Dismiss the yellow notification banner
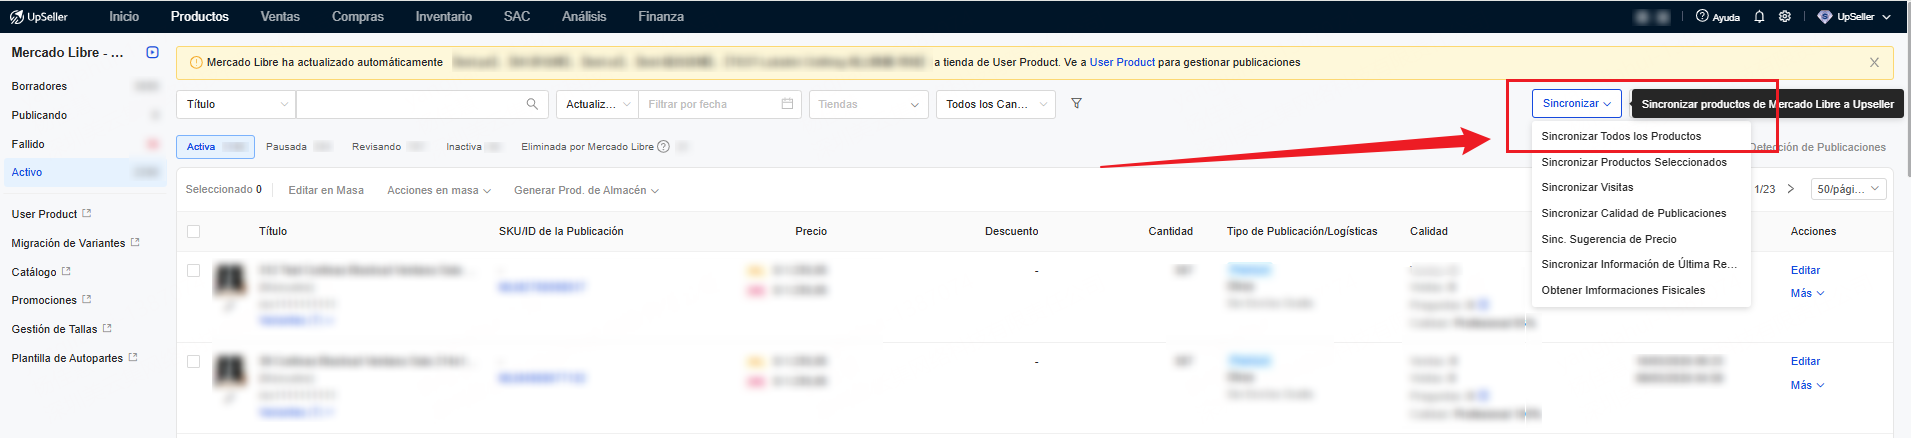 (1874, 62)
